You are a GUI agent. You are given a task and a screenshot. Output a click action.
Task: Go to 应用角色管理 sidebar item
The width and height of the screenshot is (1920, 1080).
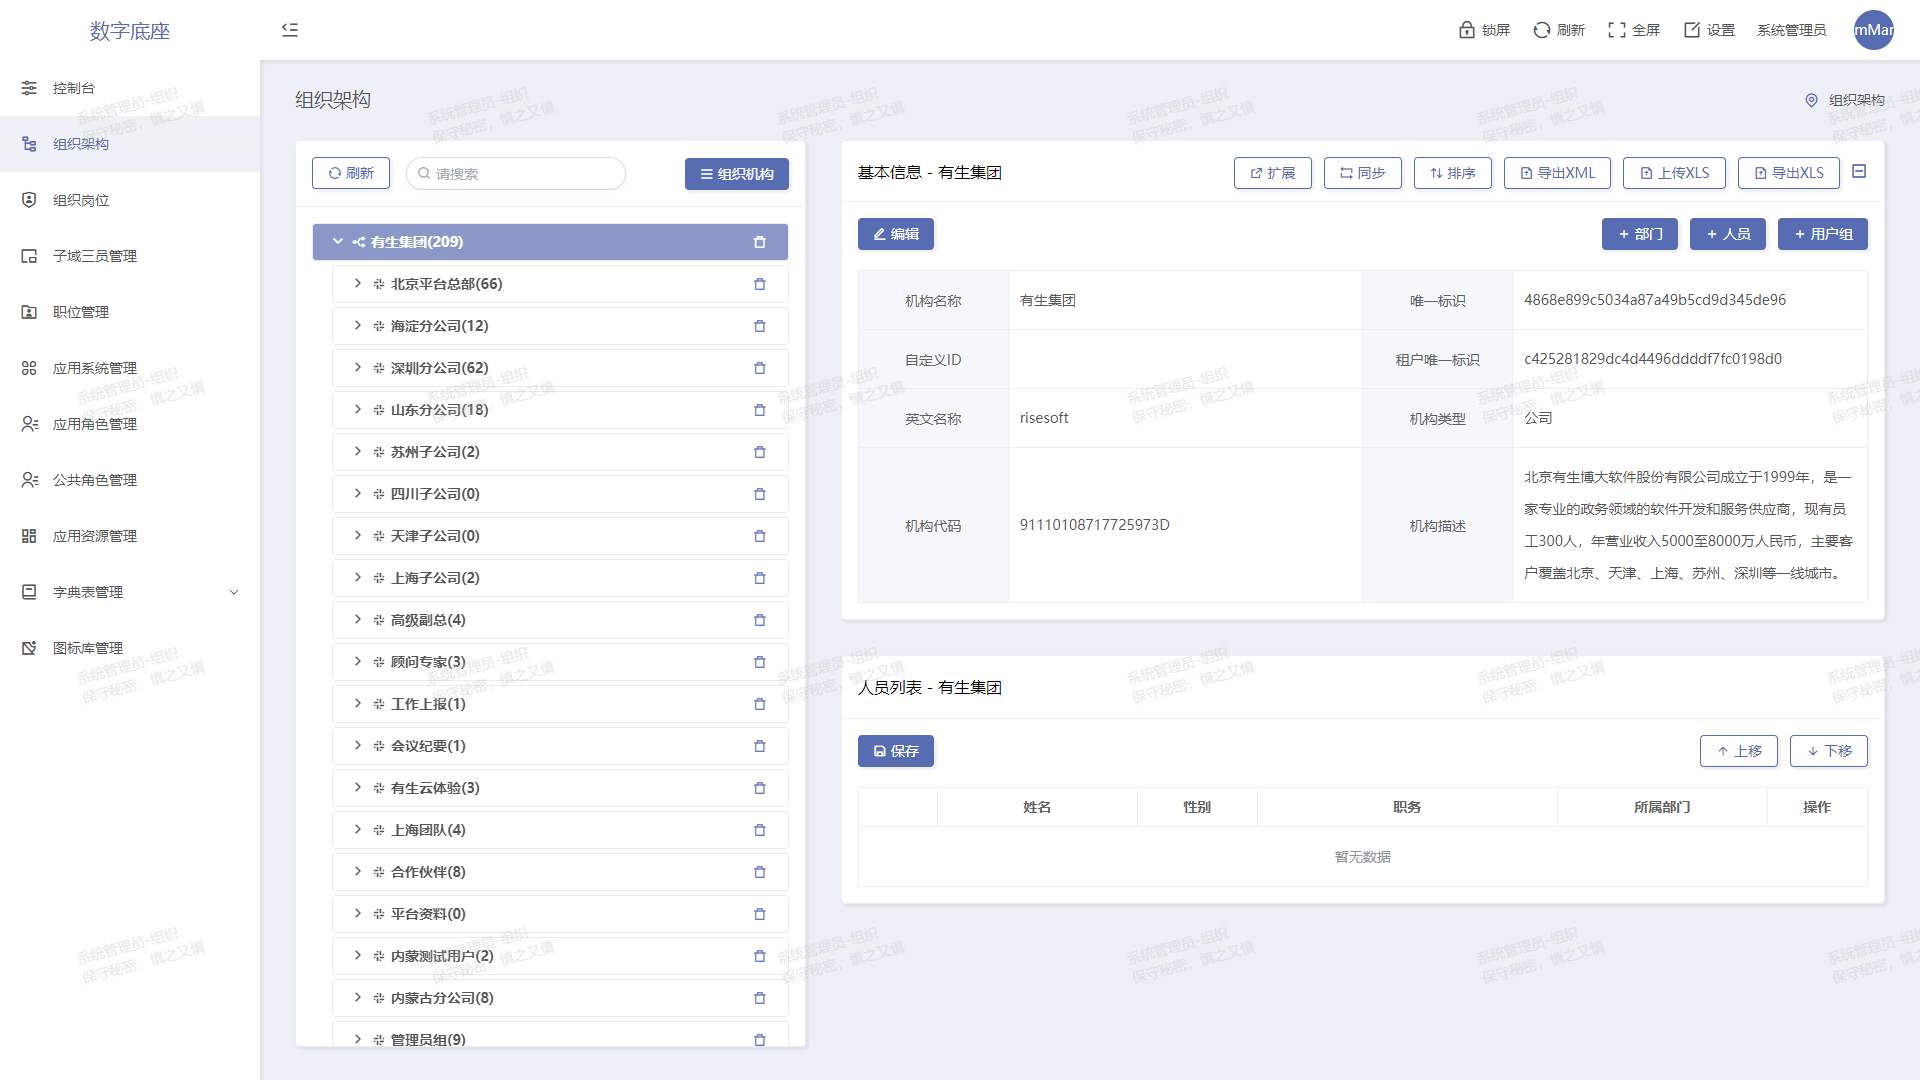tap(95, 424)
